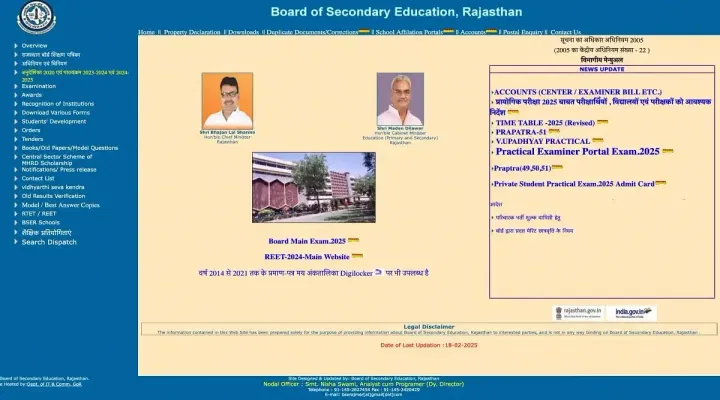Open Central Sector Scheme of MHRD Scholarship
Screen dimensions: 720x400
[x=57, y=160]
